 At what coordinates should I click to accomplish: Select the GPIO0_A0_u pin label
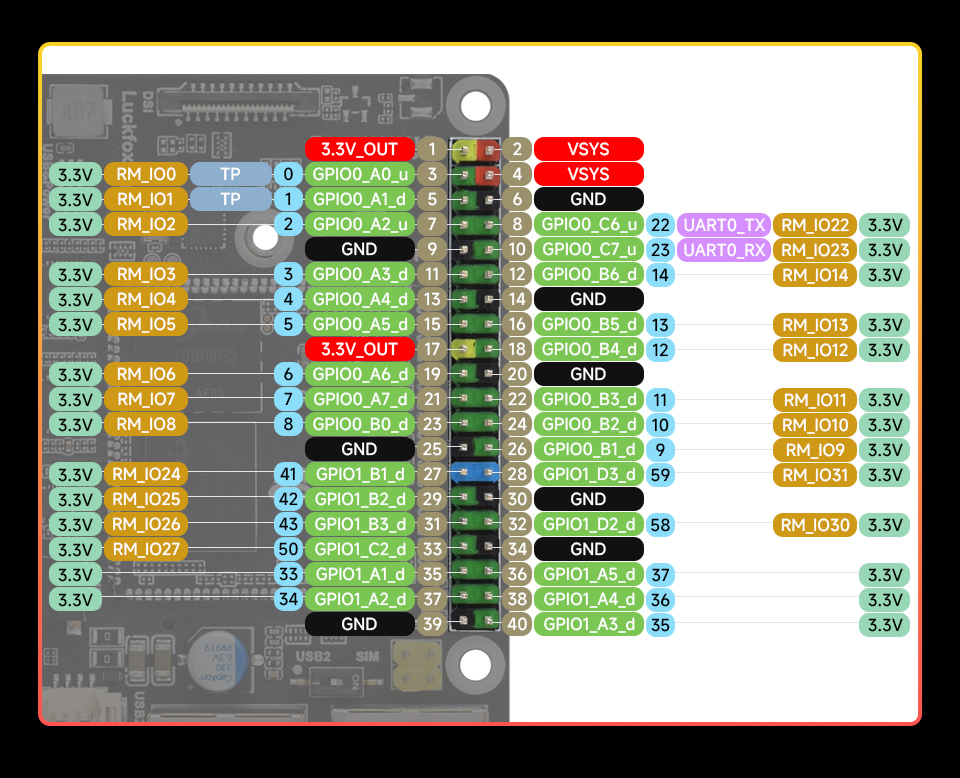[x=359, y=174]
